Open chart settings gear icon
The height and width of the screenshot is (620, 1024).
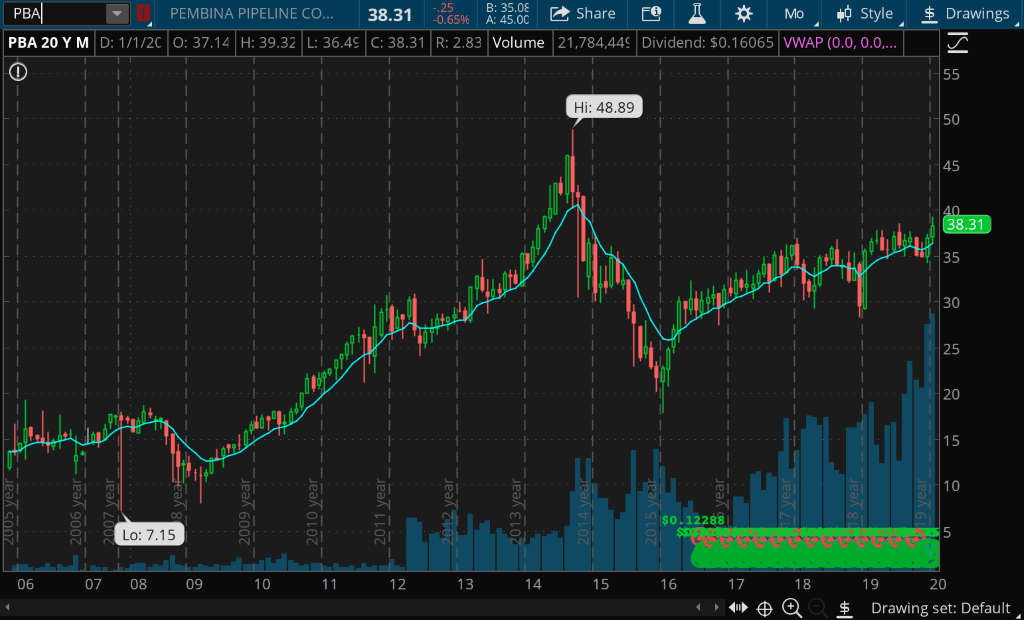coord(744,14)
